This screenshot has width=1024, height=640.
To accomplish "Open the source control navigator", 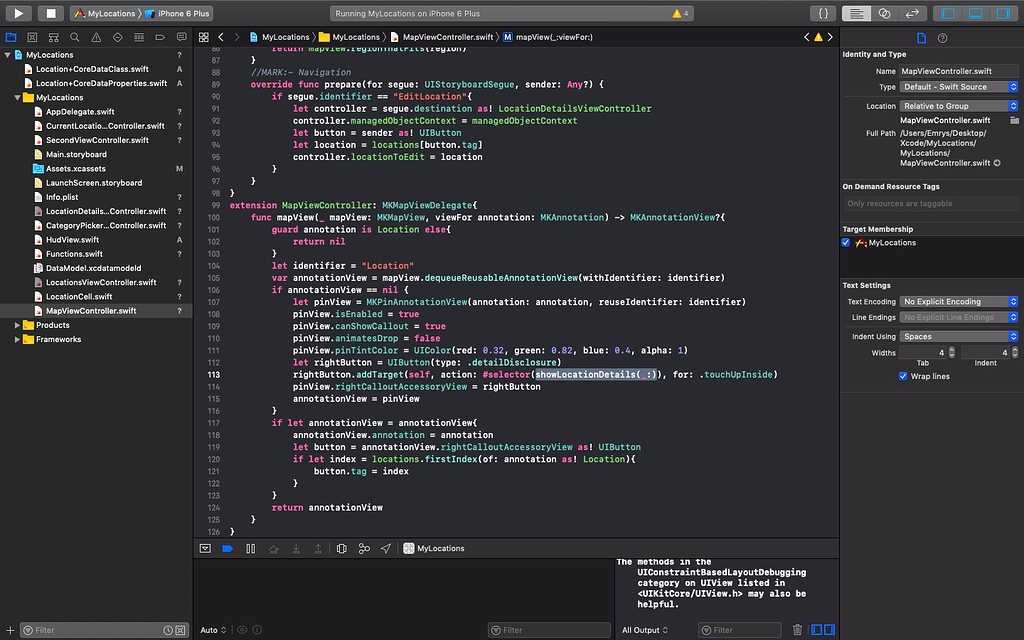I will (32, 37).
